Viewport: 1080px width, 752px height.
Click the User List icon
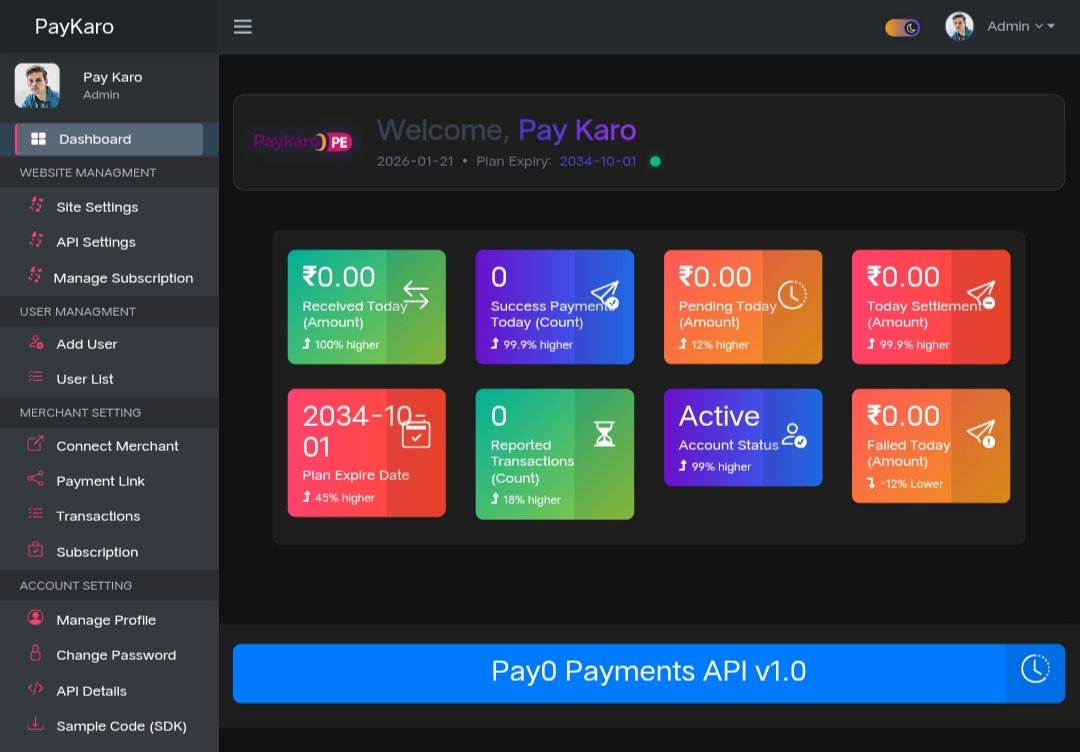coord(36,378)
